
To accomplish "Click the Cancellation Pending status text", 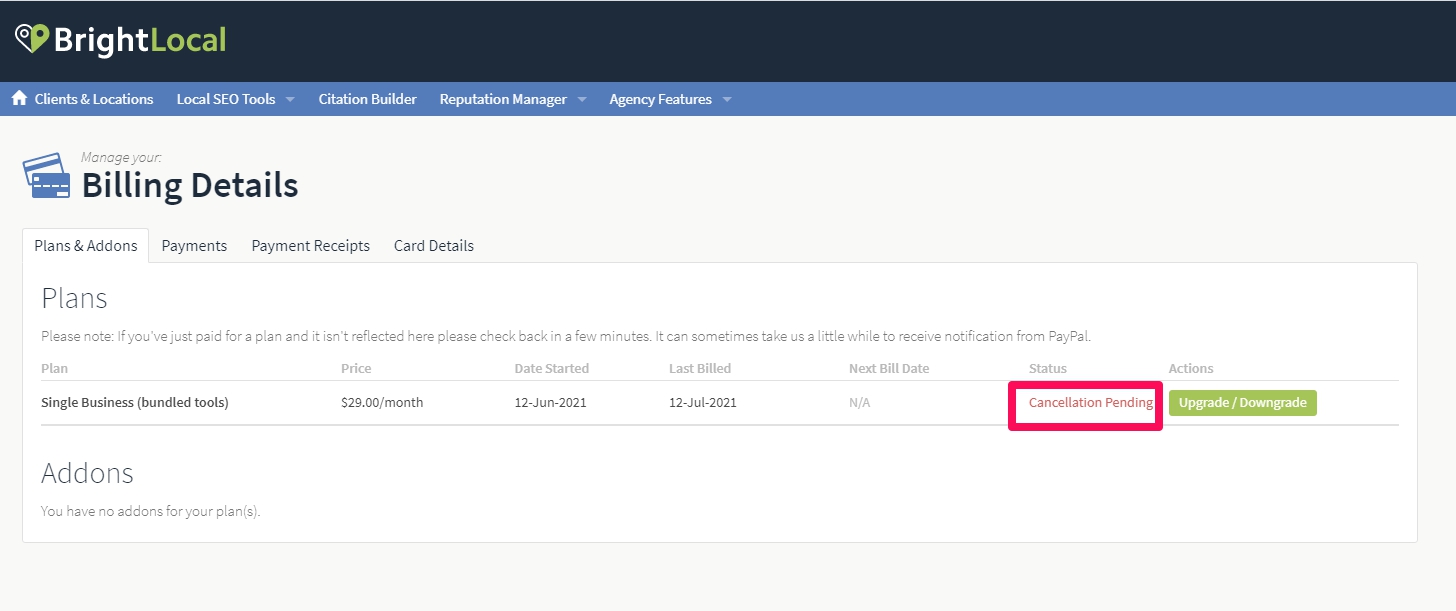I will [1090, 403].
